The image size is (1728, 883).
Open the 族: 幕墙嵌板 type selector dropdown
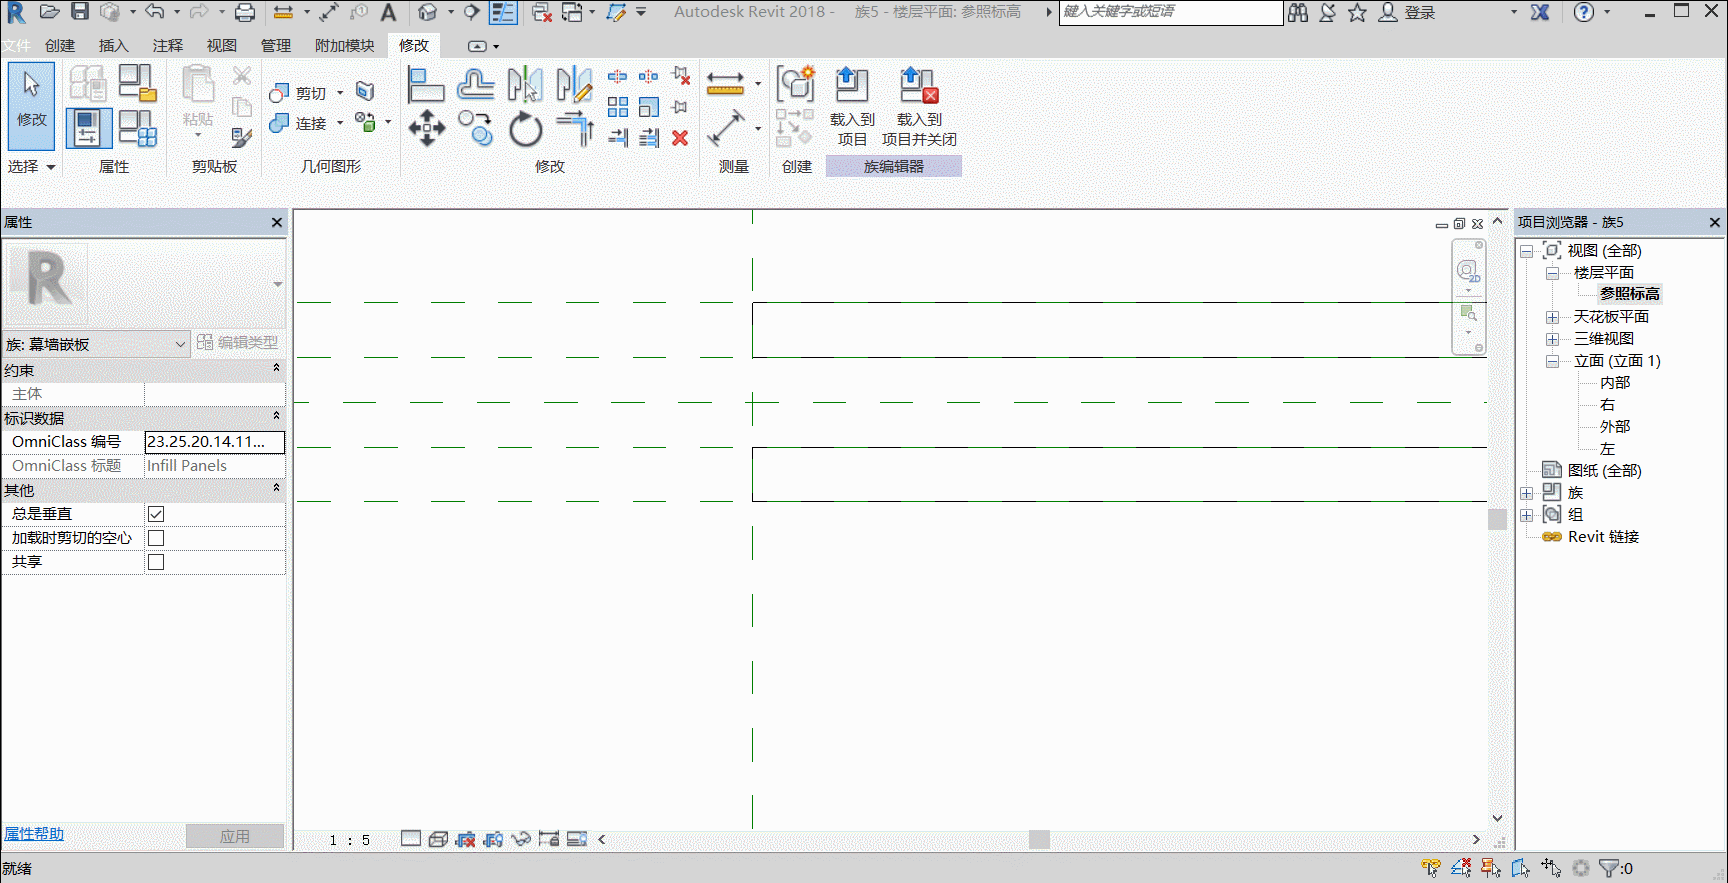click(x=96, y=344)
